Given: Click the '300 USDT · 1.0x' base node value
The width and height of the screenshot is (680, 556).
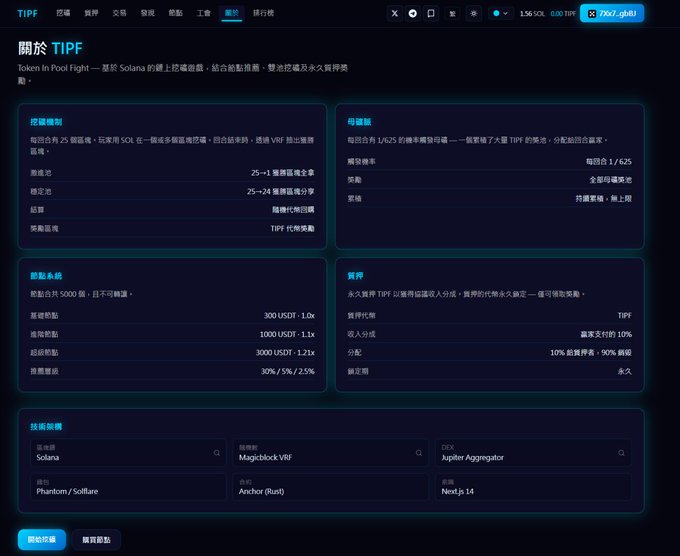Looking at the screenshot, I should [x=289, y=316].
